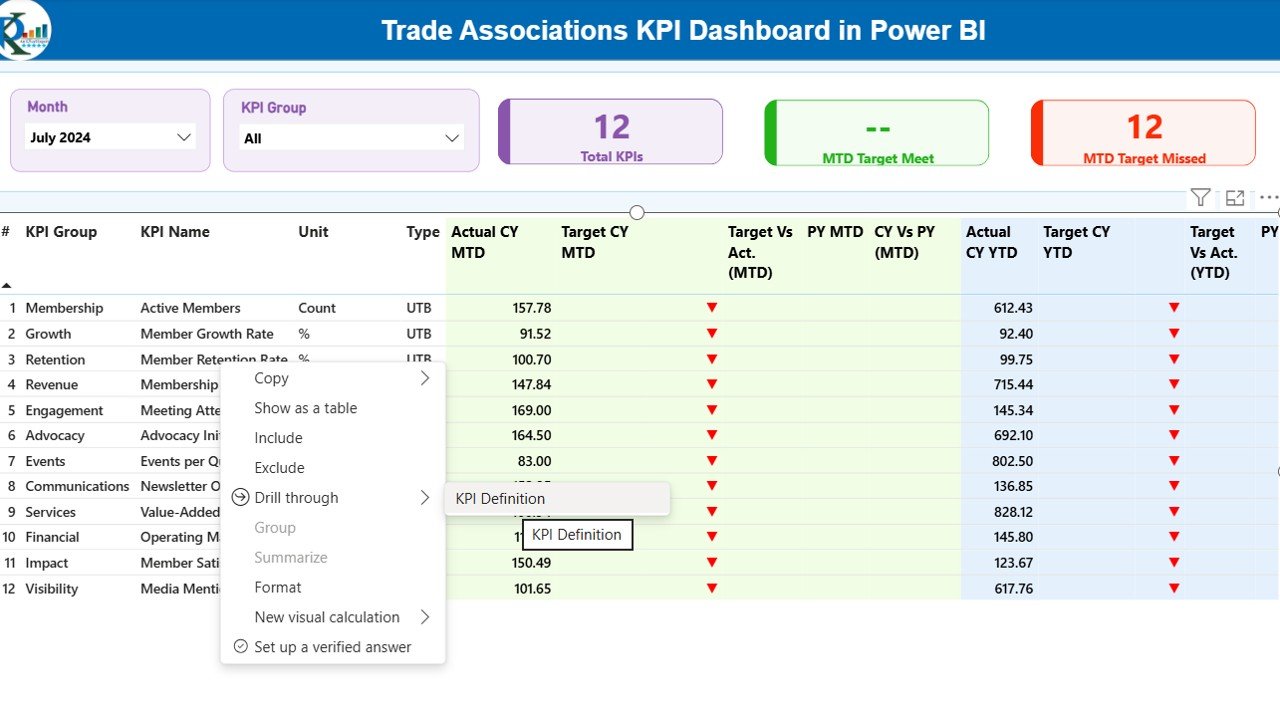Select Show as a table

point(305,408)
